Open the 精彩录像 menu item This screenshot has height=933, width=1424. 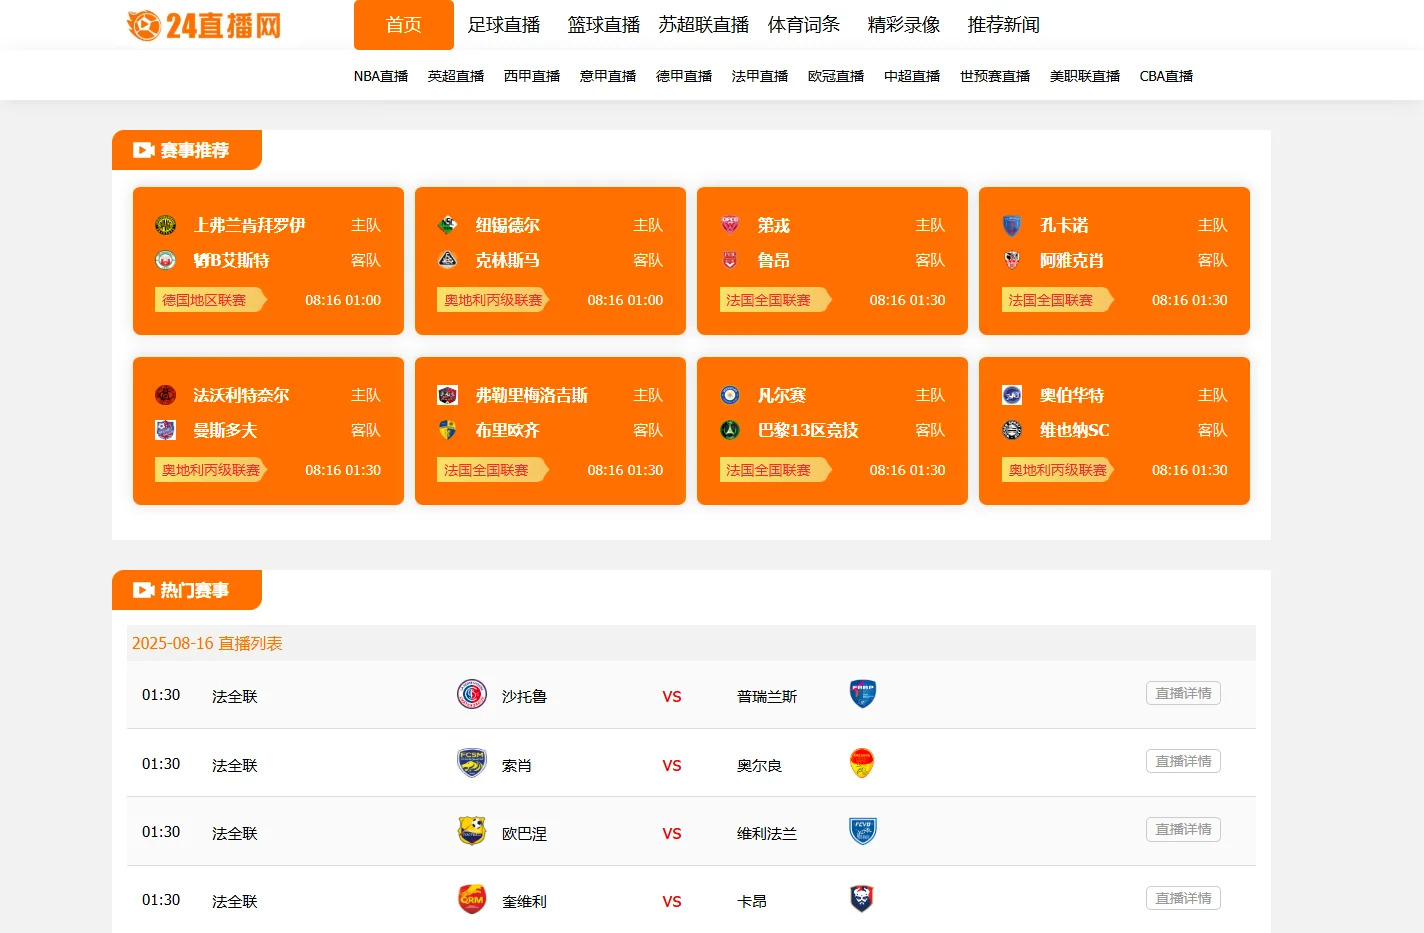(904, 25)
